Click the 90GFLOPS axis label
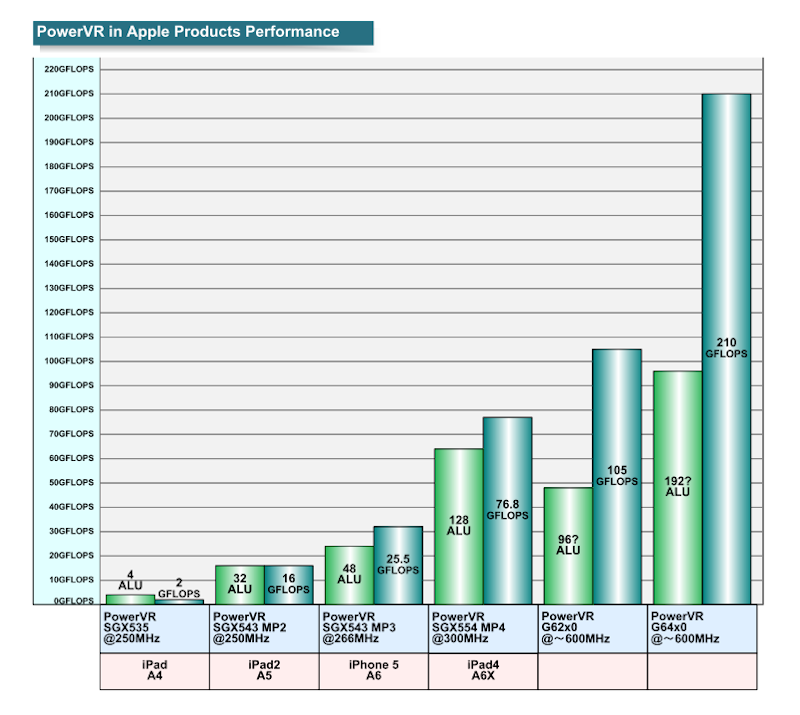This screenshot has width=800, height=715. click(71, 385)
